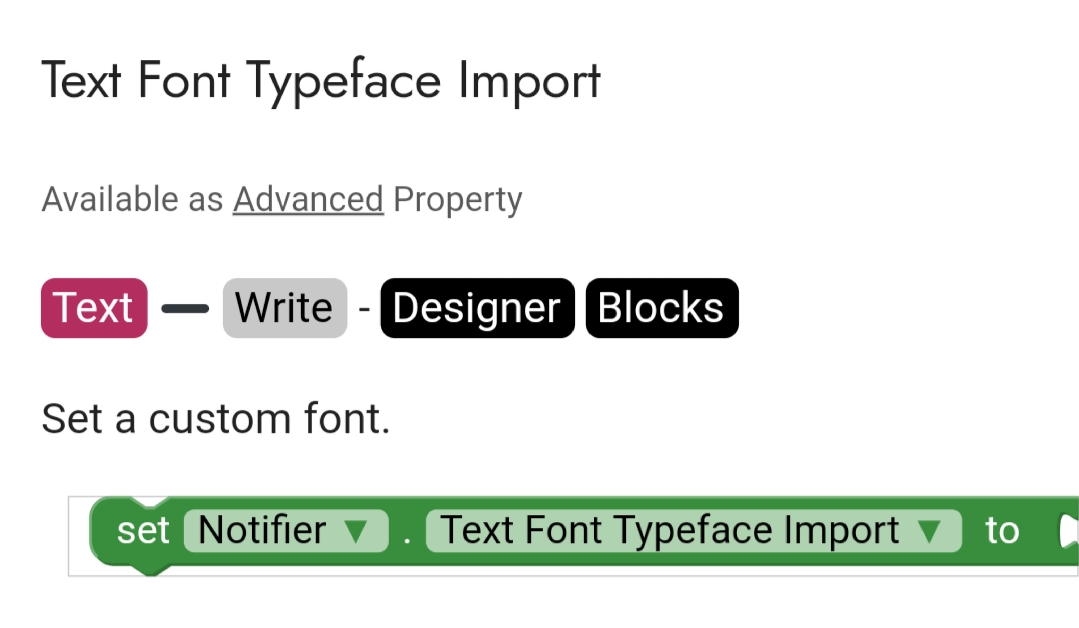Click the dark dash icon after the Text badge
Image resolution: width=1079 pixels, height=628 pixels.
click(x=185, y=309)
